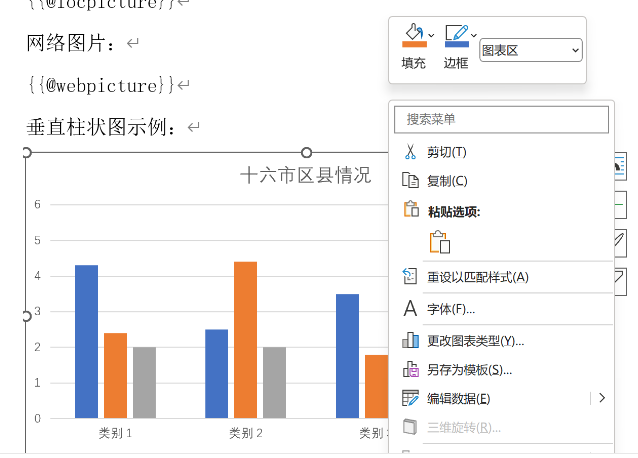Click the 边框 label
The height and width of the screenshot is (458, 638).
click(456, 63)
